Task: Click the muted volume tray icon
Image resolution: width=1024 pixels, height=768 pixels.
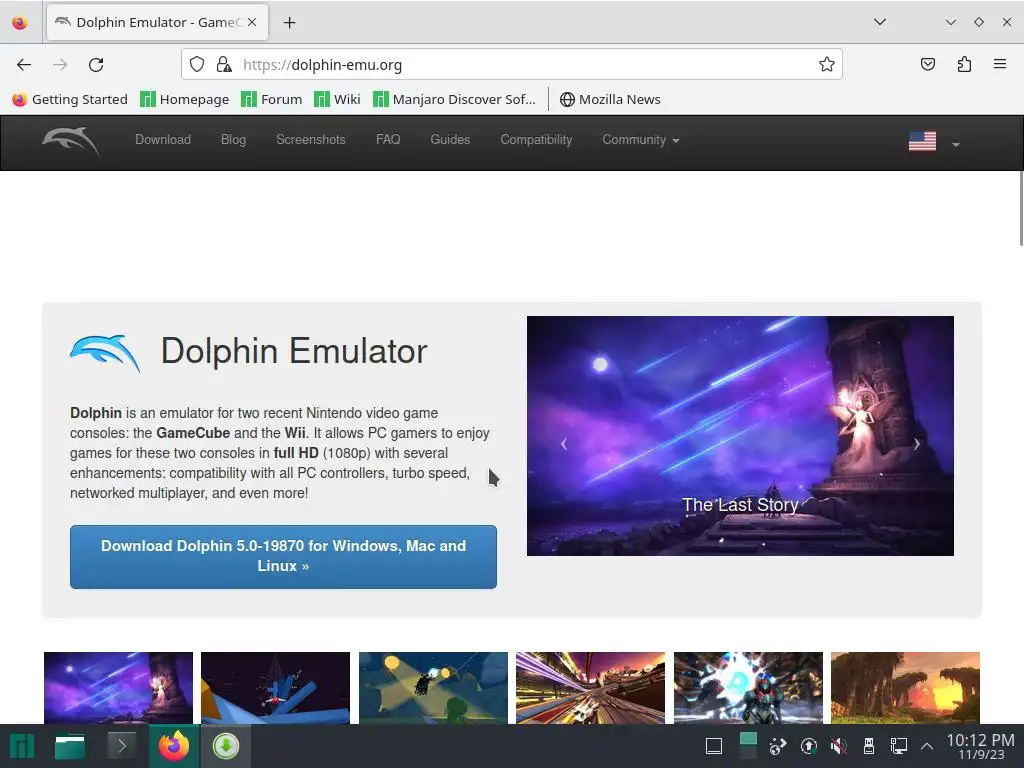Action: 839,746
